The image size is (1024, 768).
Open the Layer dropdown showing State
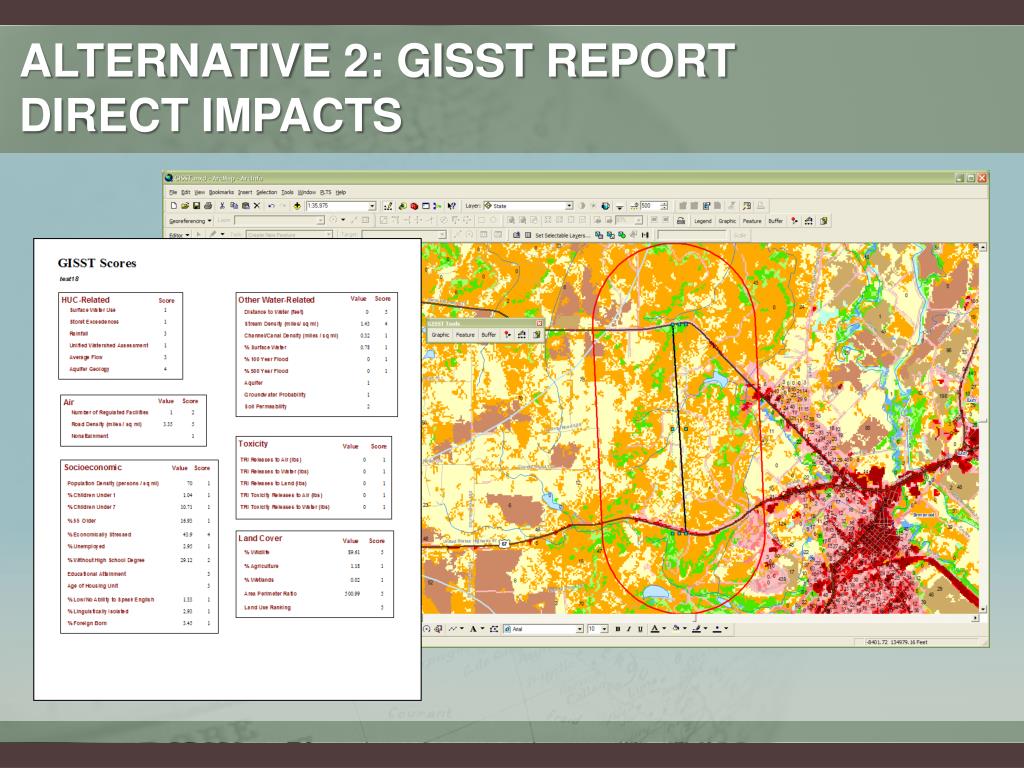[569, 206]
